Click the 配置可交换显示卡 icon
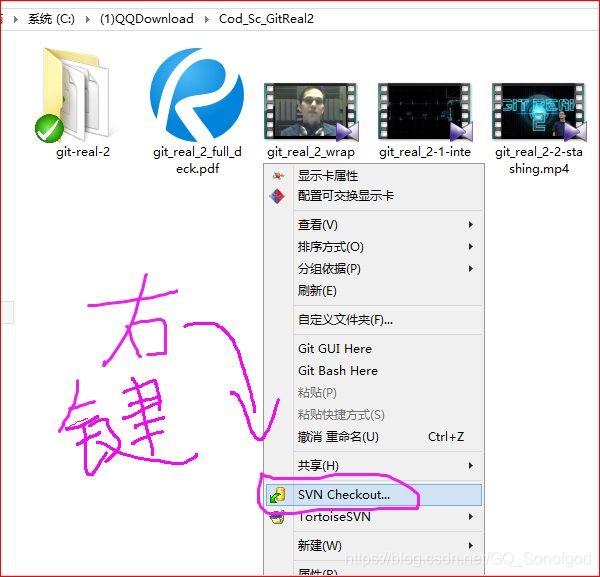The width and height of the screenshot is (600, 577). (277, 196)
